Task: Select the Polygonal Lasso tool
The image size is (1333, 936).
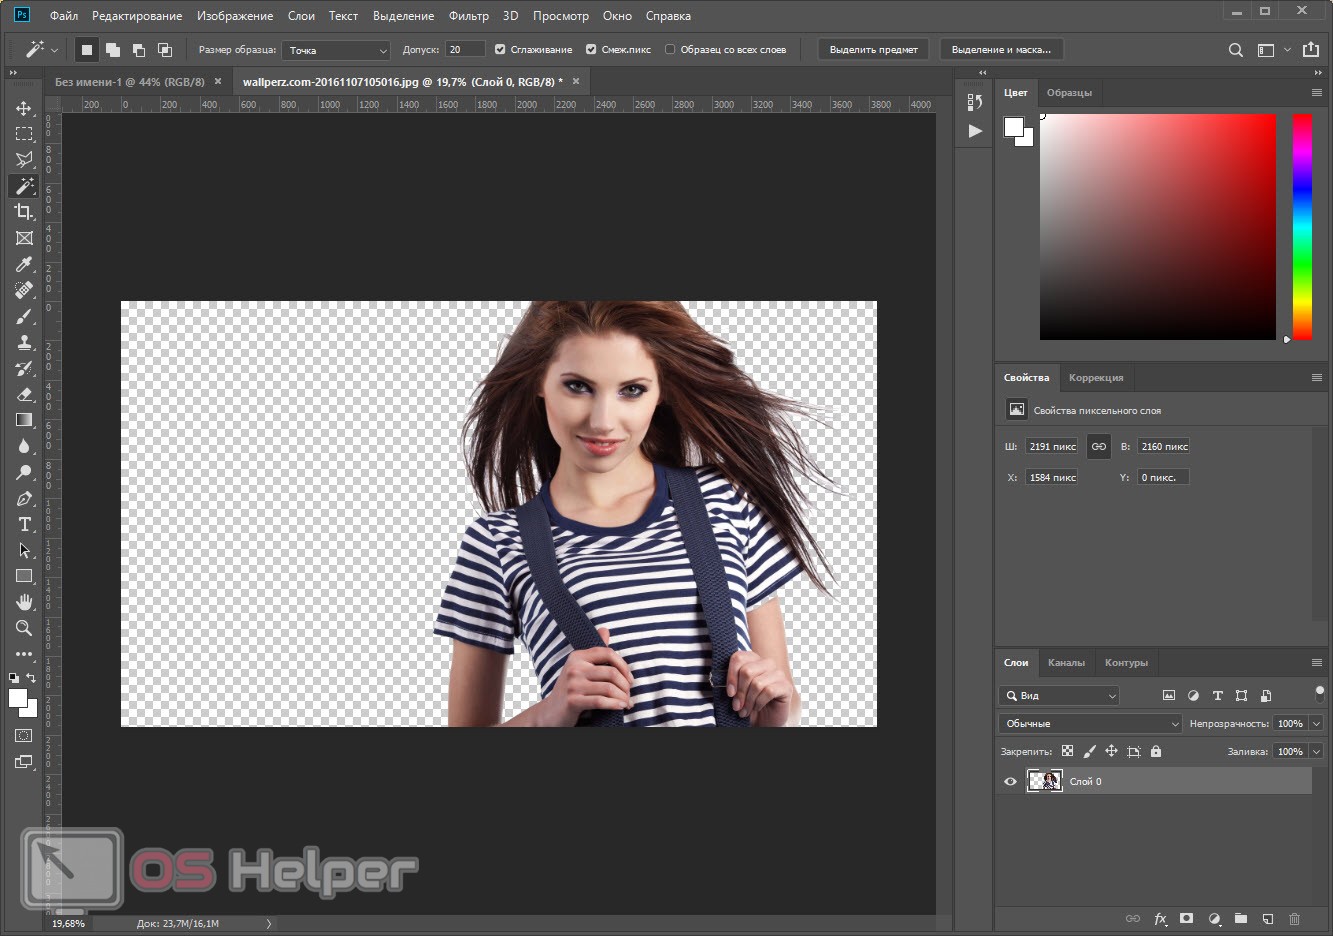Action: click(x=24, y=160)
